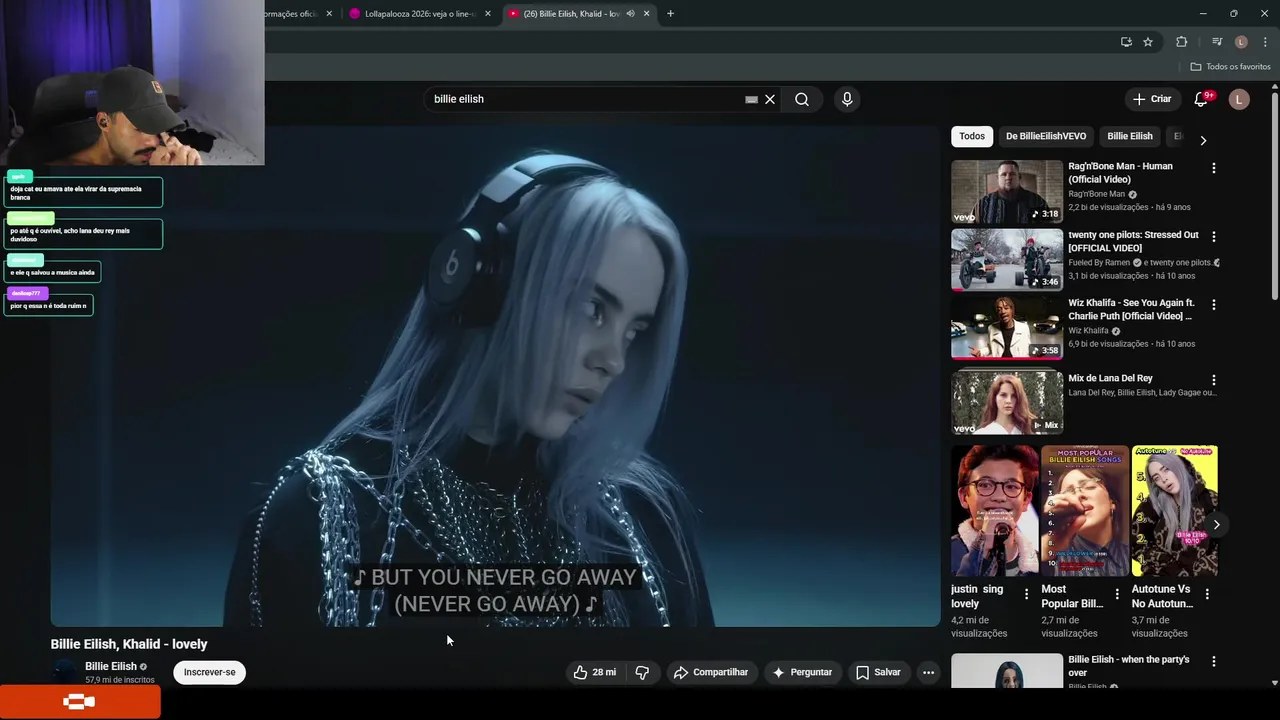
Task: Open options for Stressed Out video
Action: coord(1214,236)
